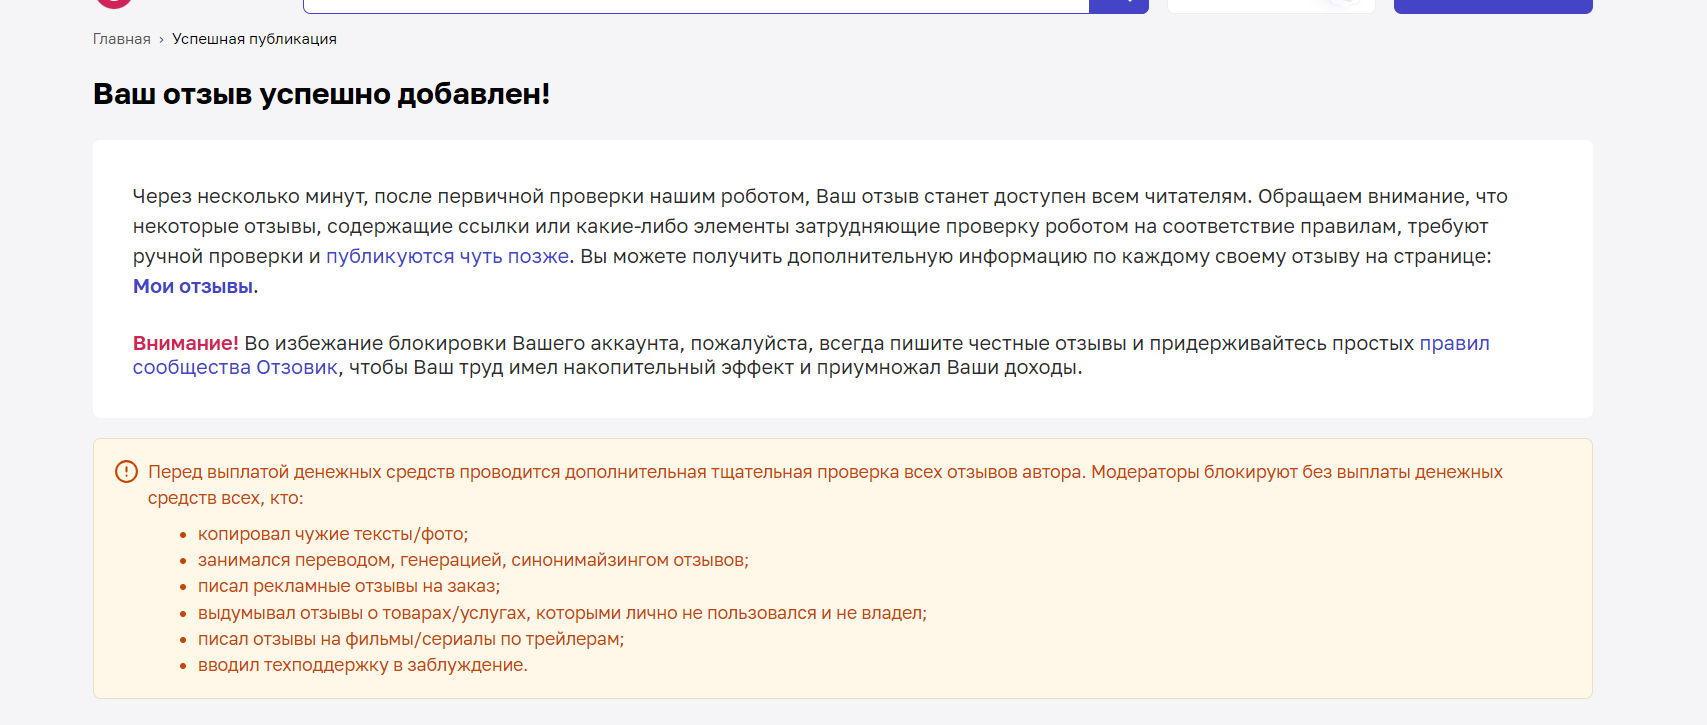The image size is (1707, 725).
Task: Click the отзывы на фильмы/сериалы по трейлерам item
Action: (x=411, y=639)
